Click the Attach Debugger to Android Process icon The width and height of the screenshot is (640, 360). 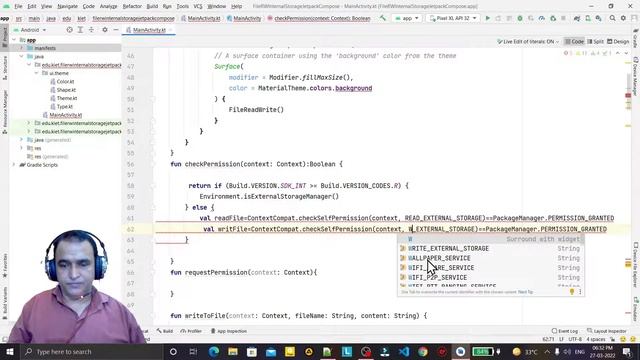click(x=553, y=18)
